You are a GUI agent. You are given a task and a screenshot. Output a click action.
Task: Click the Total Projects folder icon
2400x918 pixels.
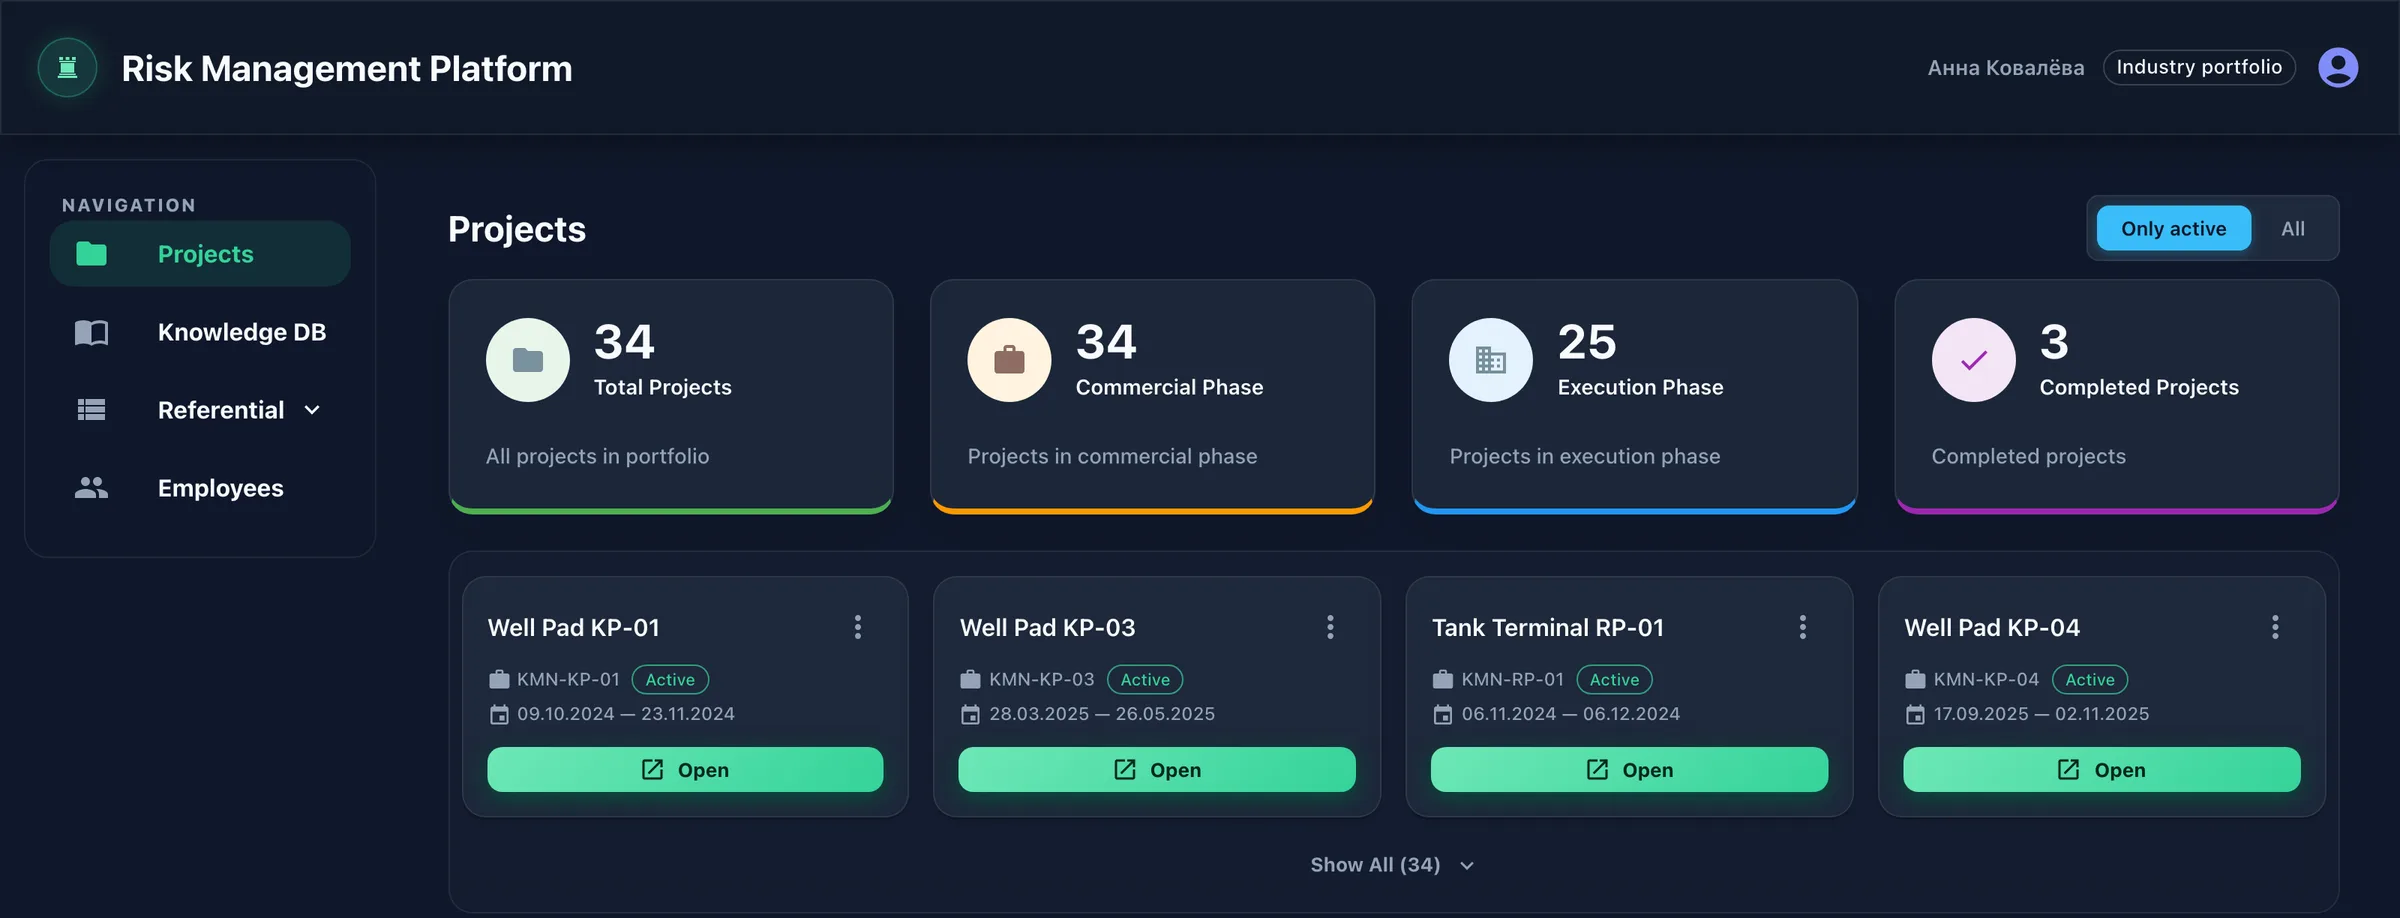[x=528, y=360]
